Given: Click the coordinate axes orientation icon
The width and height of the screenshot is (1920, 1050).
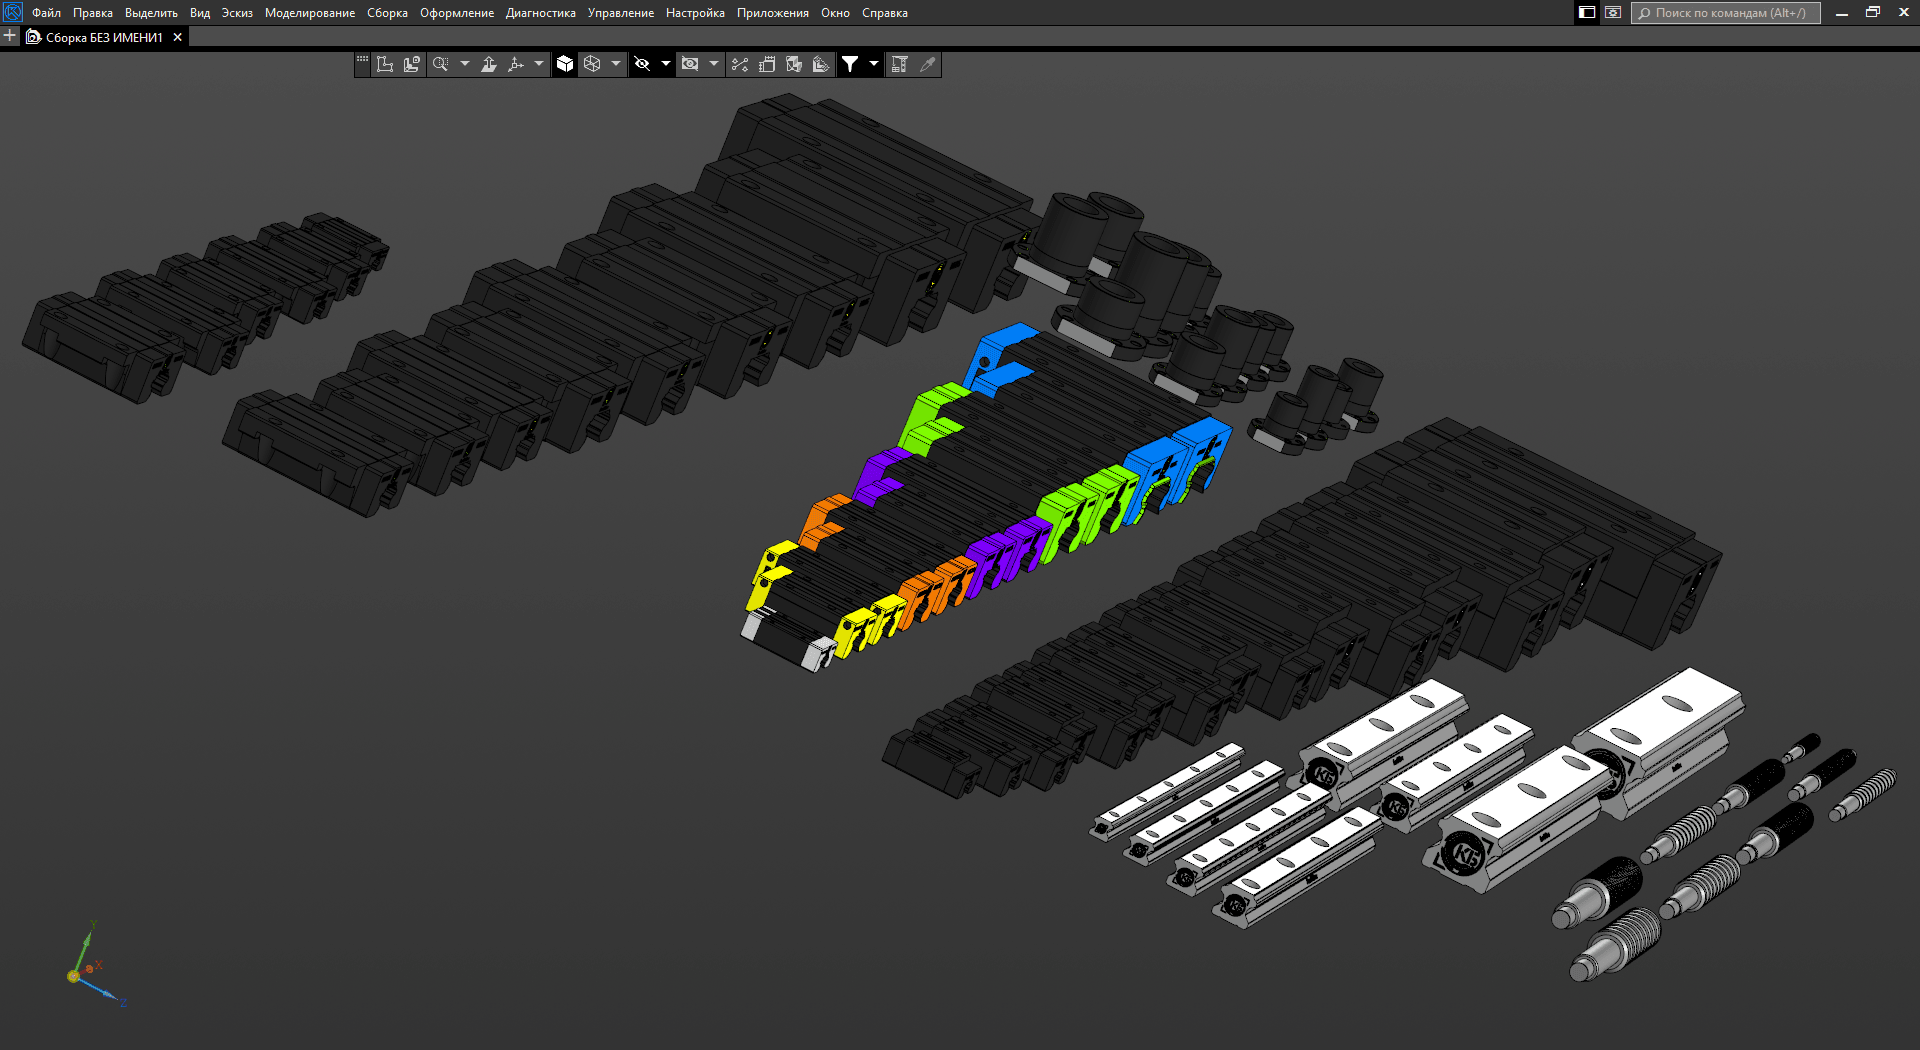Looking at the screenshot, I should (516, 64).
